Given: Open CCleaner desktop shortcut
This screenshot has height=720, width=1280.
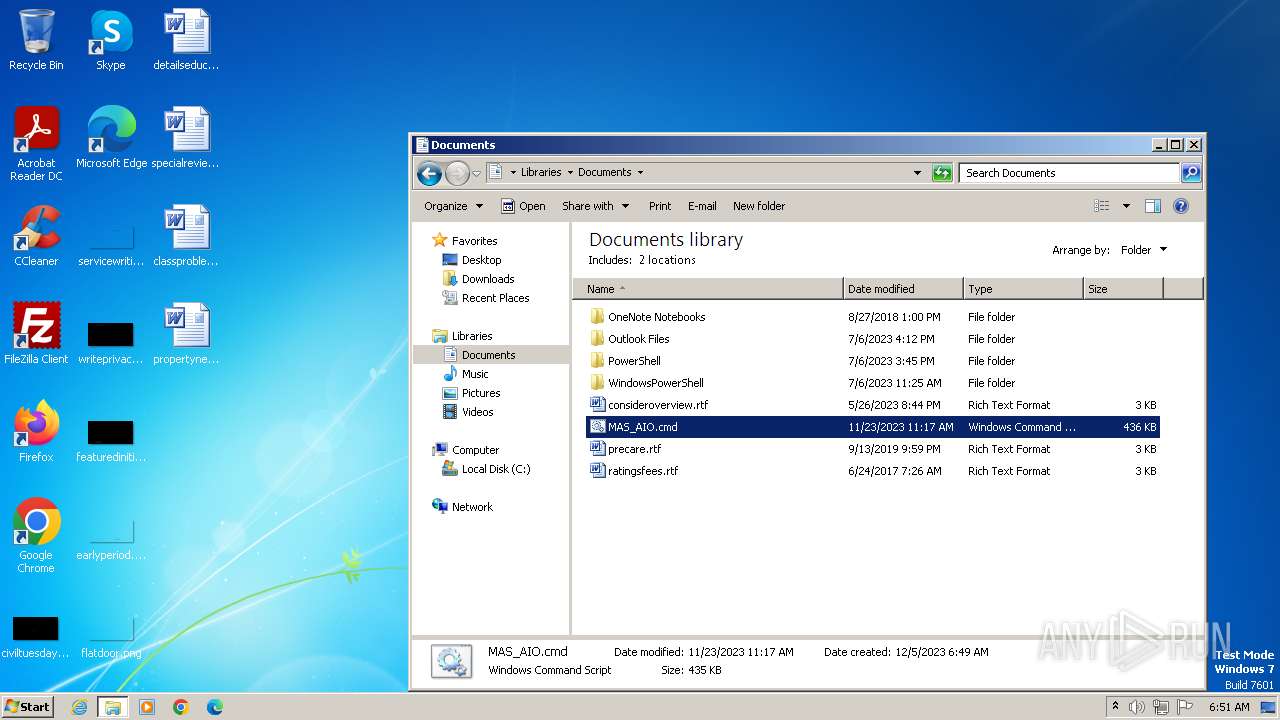Looking at the screenshot, I should pos(36,236).
